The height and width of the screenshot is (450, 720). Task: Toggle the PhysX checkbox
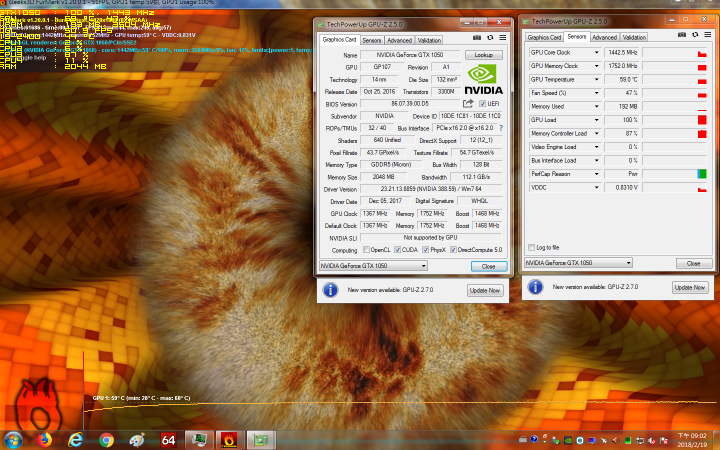pos(426,250)
